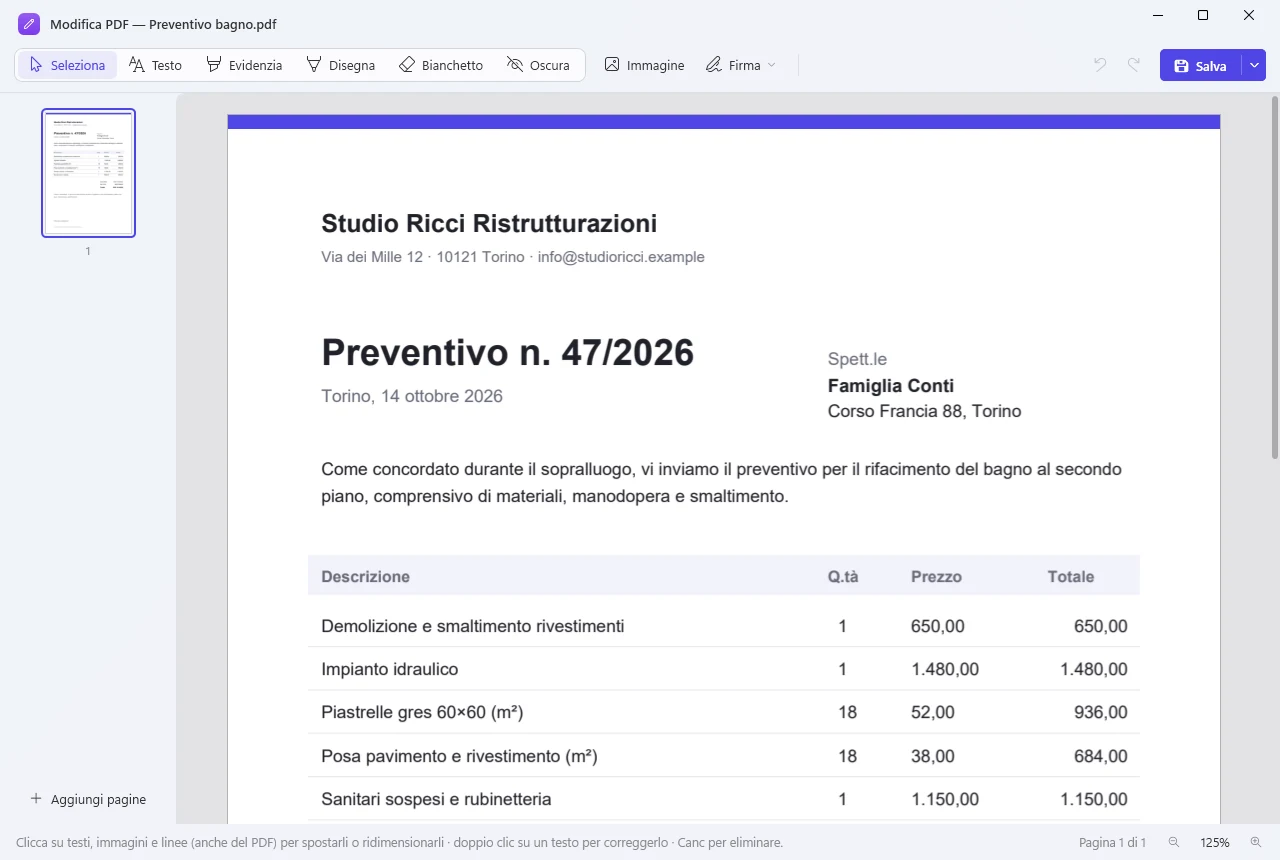Viewport: 1280px width, 860px height.
Task: Click the total 936,00 cell
Action: tap(1101, 712)
